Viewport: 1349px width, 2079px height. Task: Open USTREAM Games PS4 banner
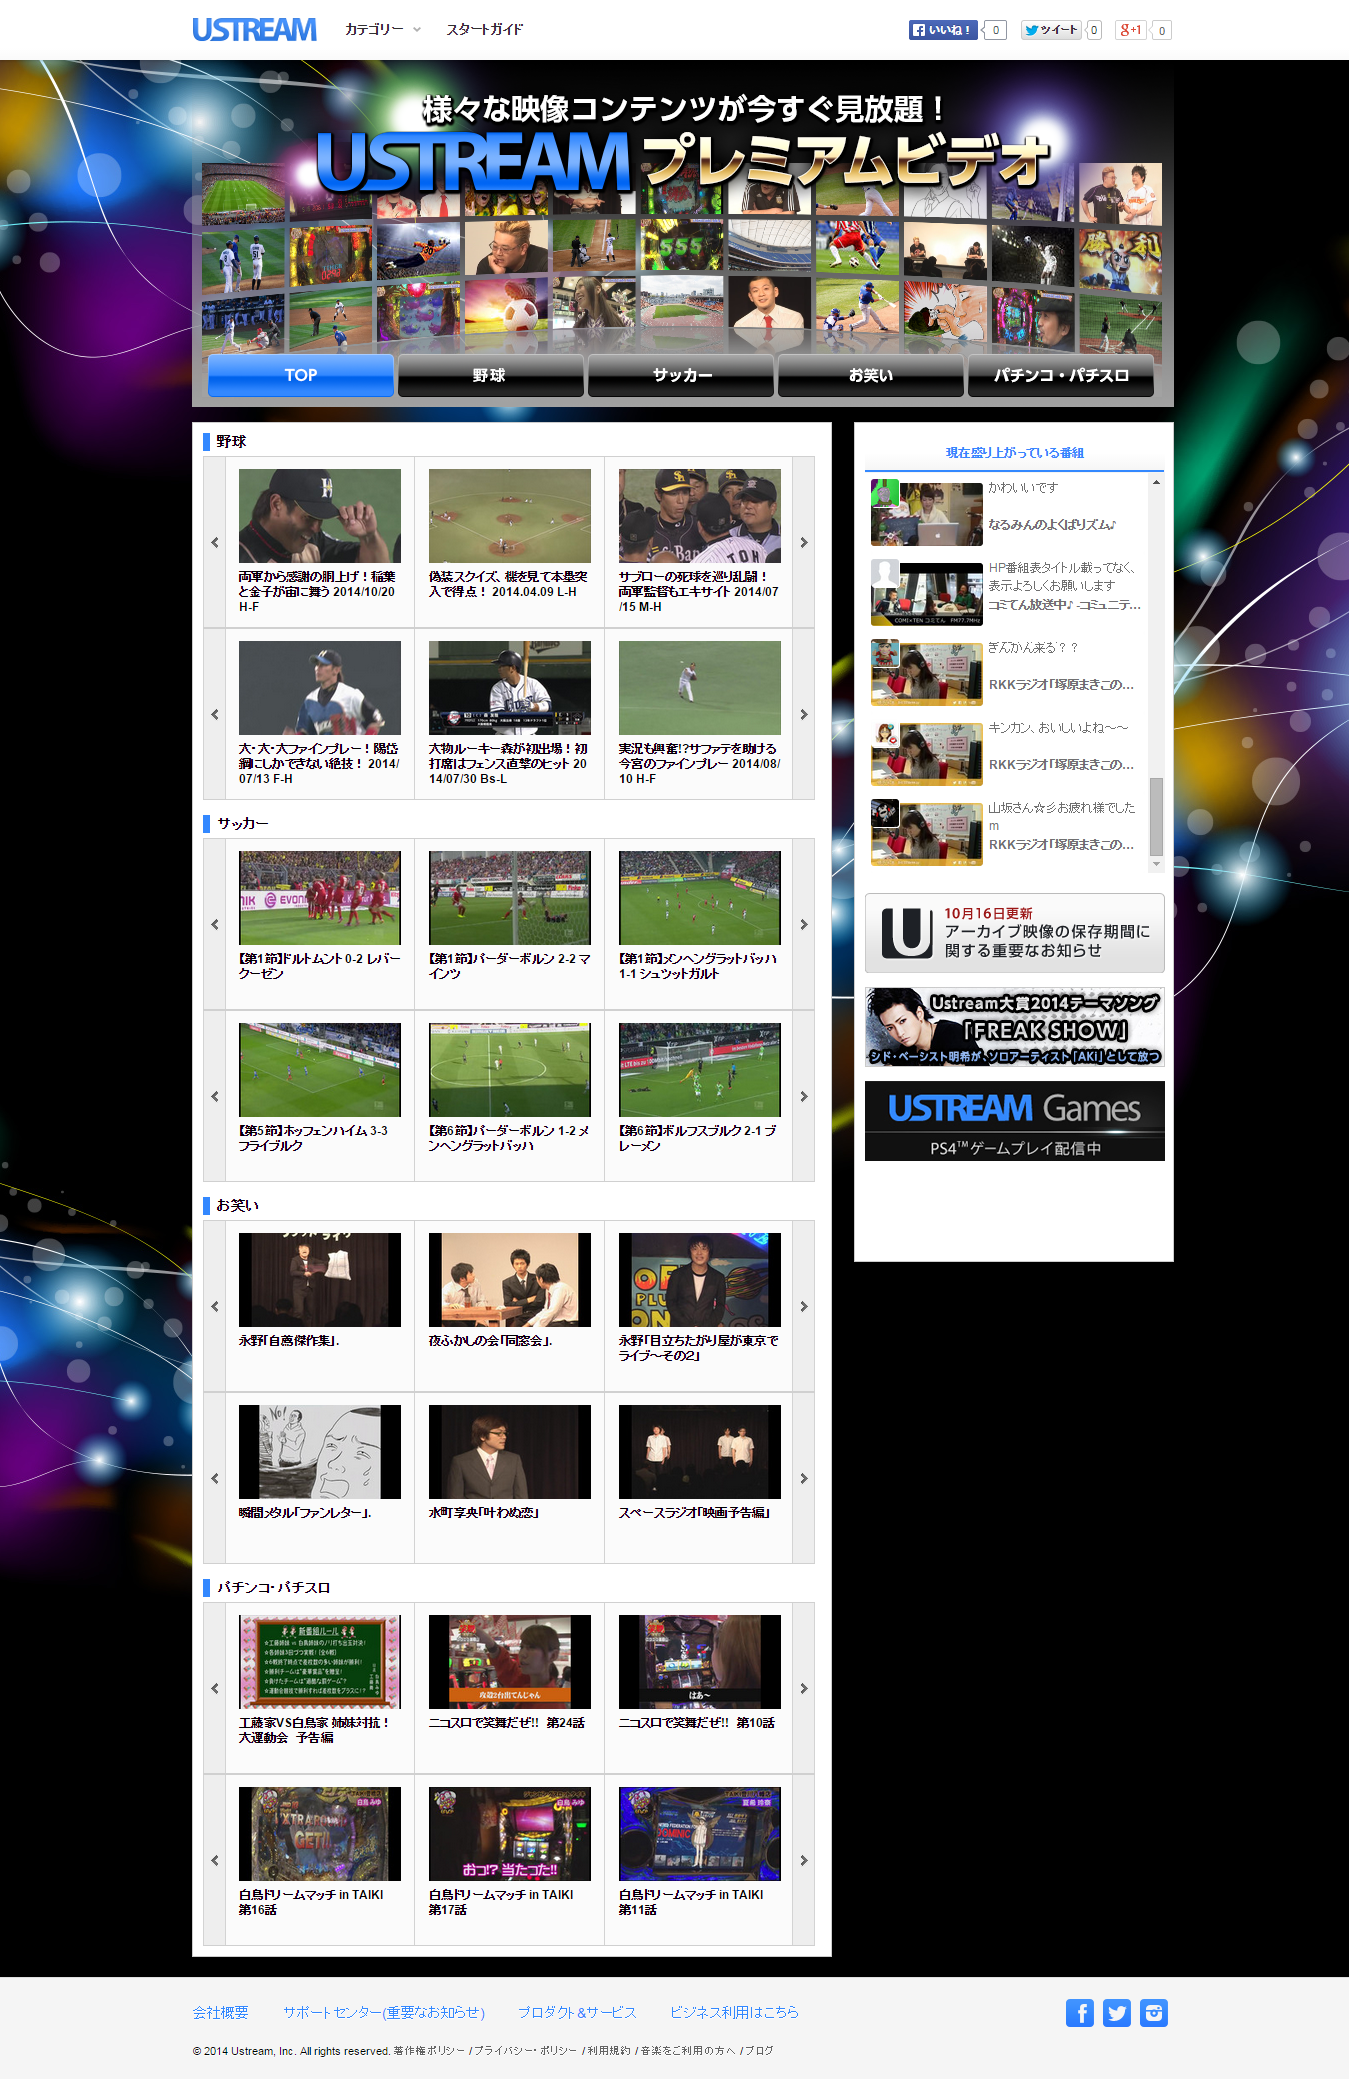(1015, 1121)
